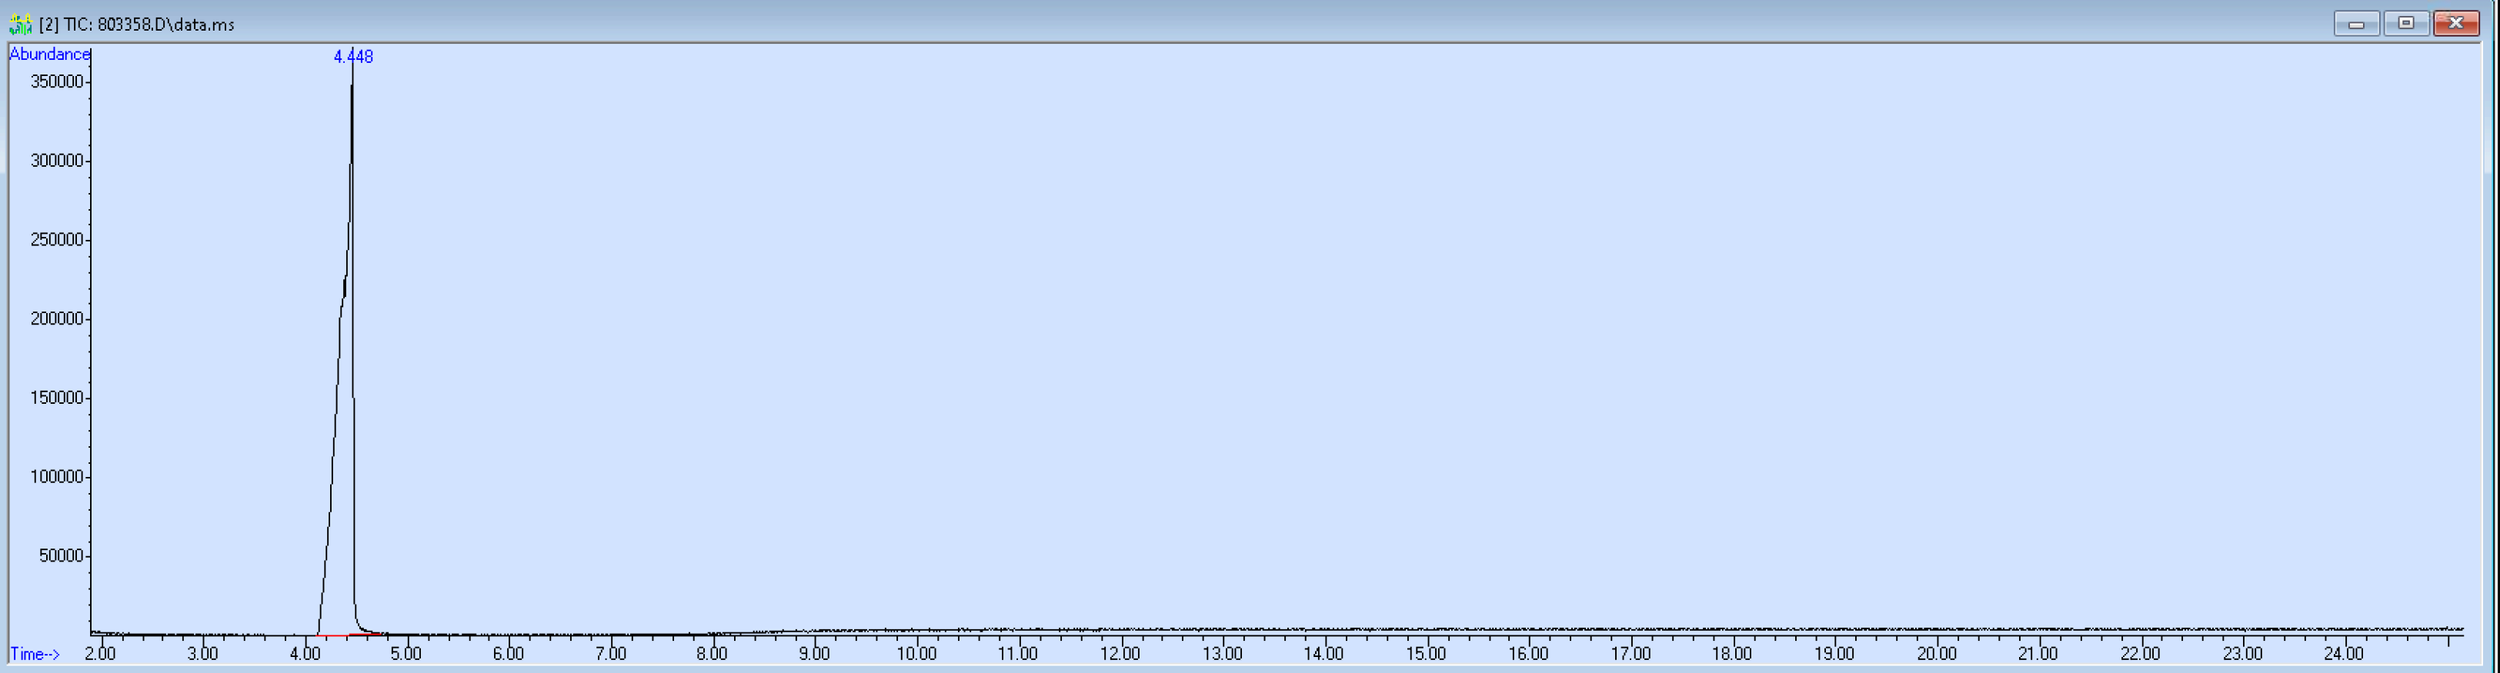The height and width of the screenshot is (673, 2500).
Task: Click the 11.00 time axis label
Action: (1018, 654)
